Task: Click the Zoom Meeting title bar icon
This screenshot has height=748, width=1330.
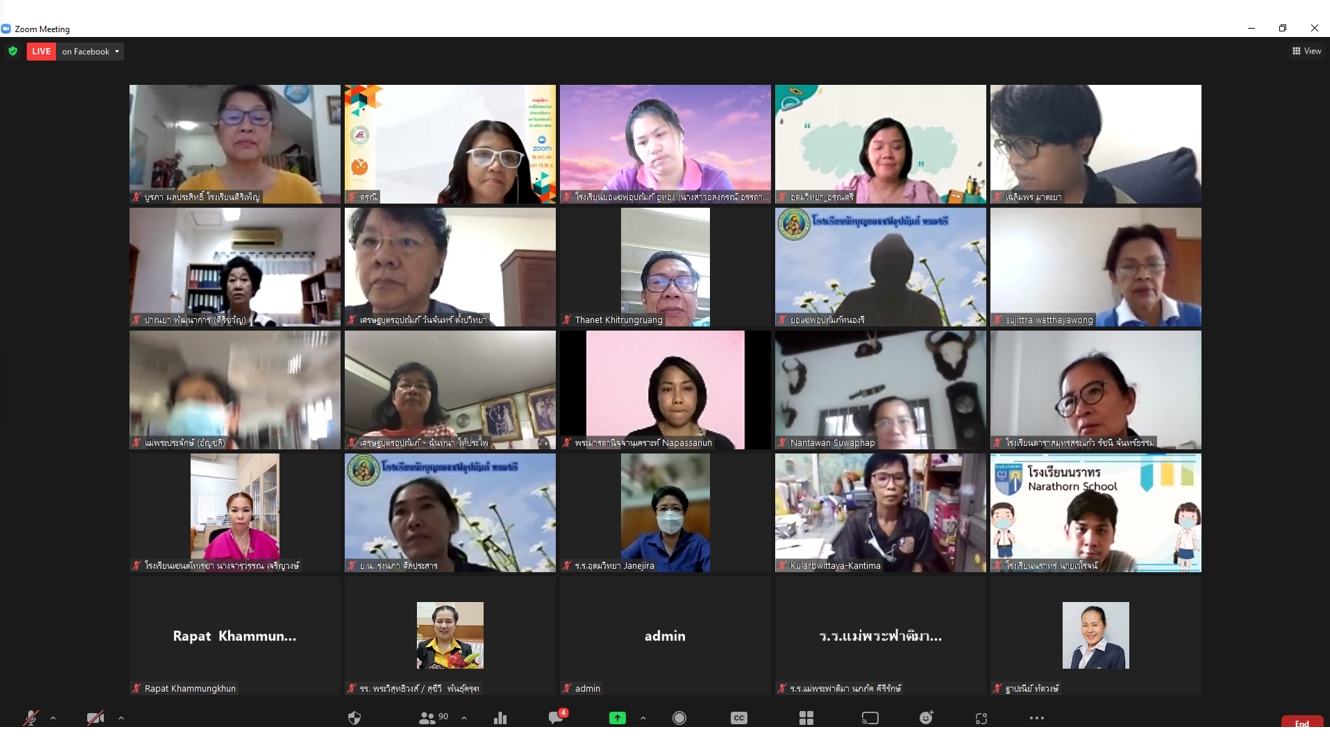Action: (x=6, y=29)
